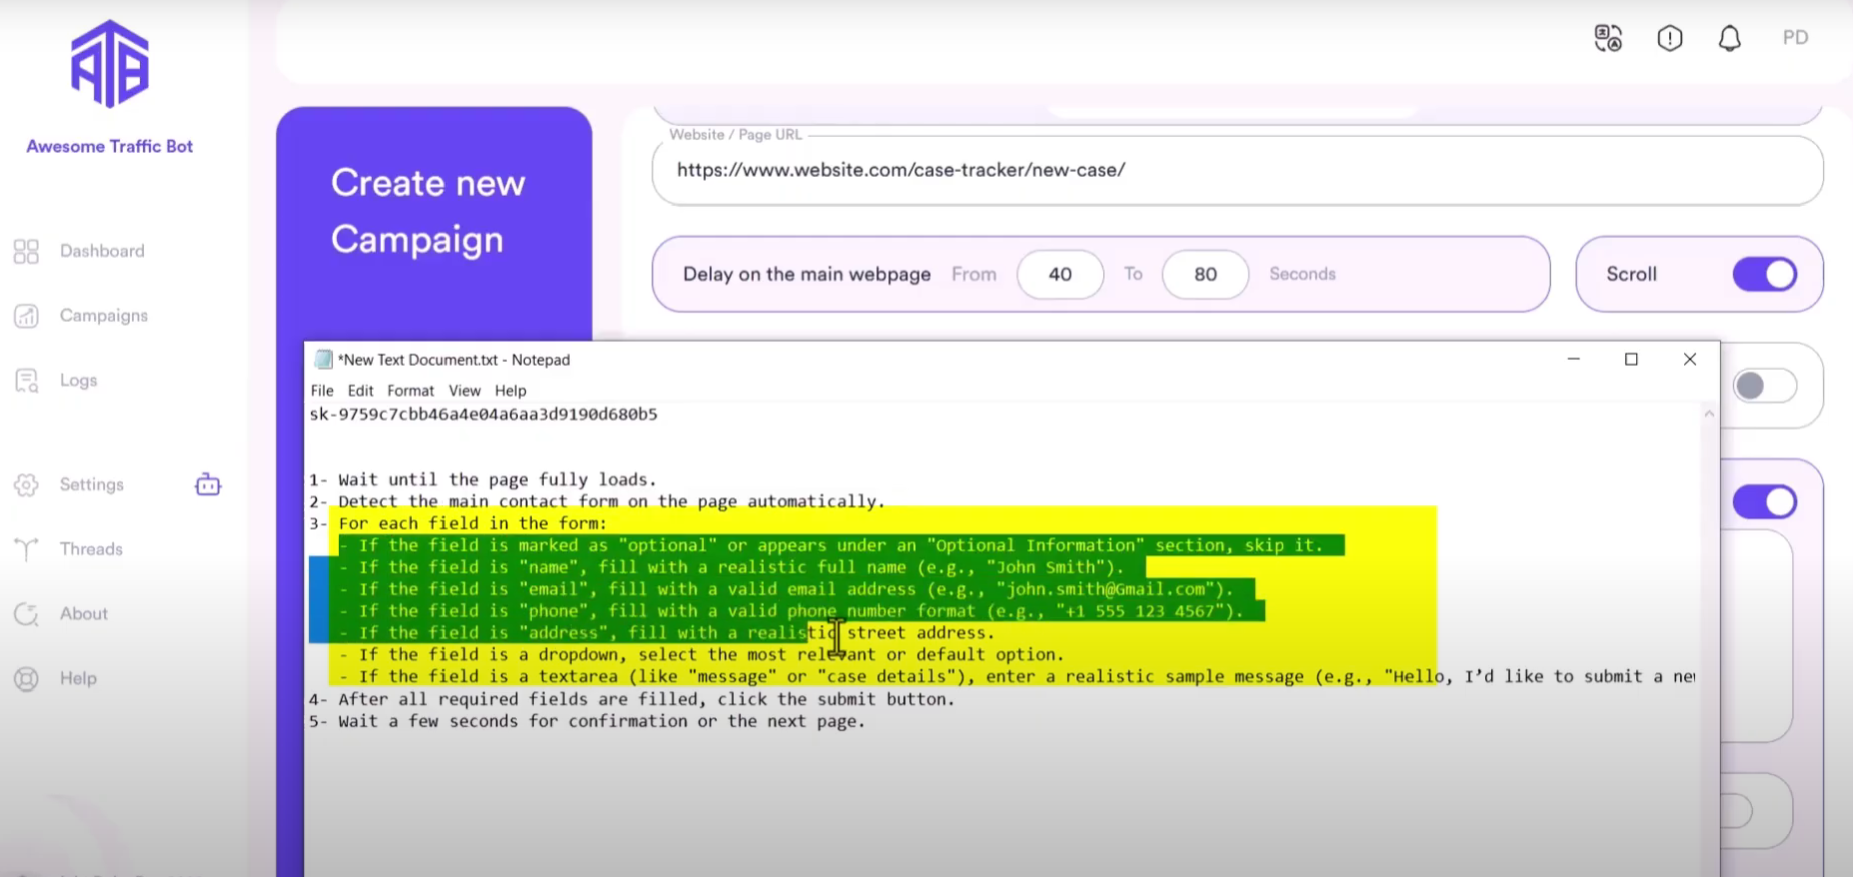
Task: Go to the About page
Action: [83, 614]
